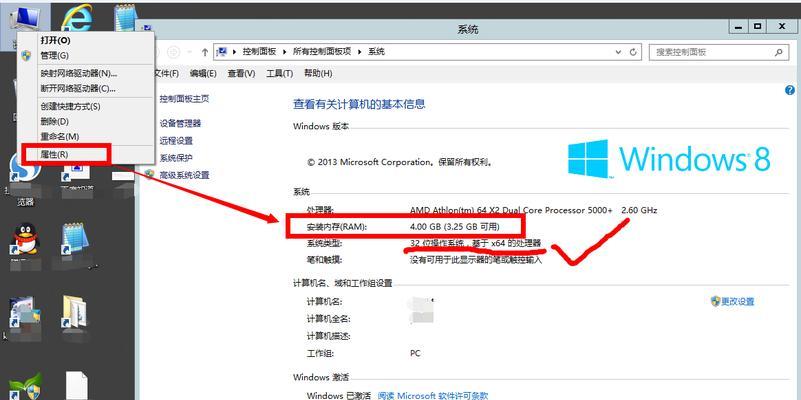Open the 控制面板主页 link
801x400 pixels.
184,99
